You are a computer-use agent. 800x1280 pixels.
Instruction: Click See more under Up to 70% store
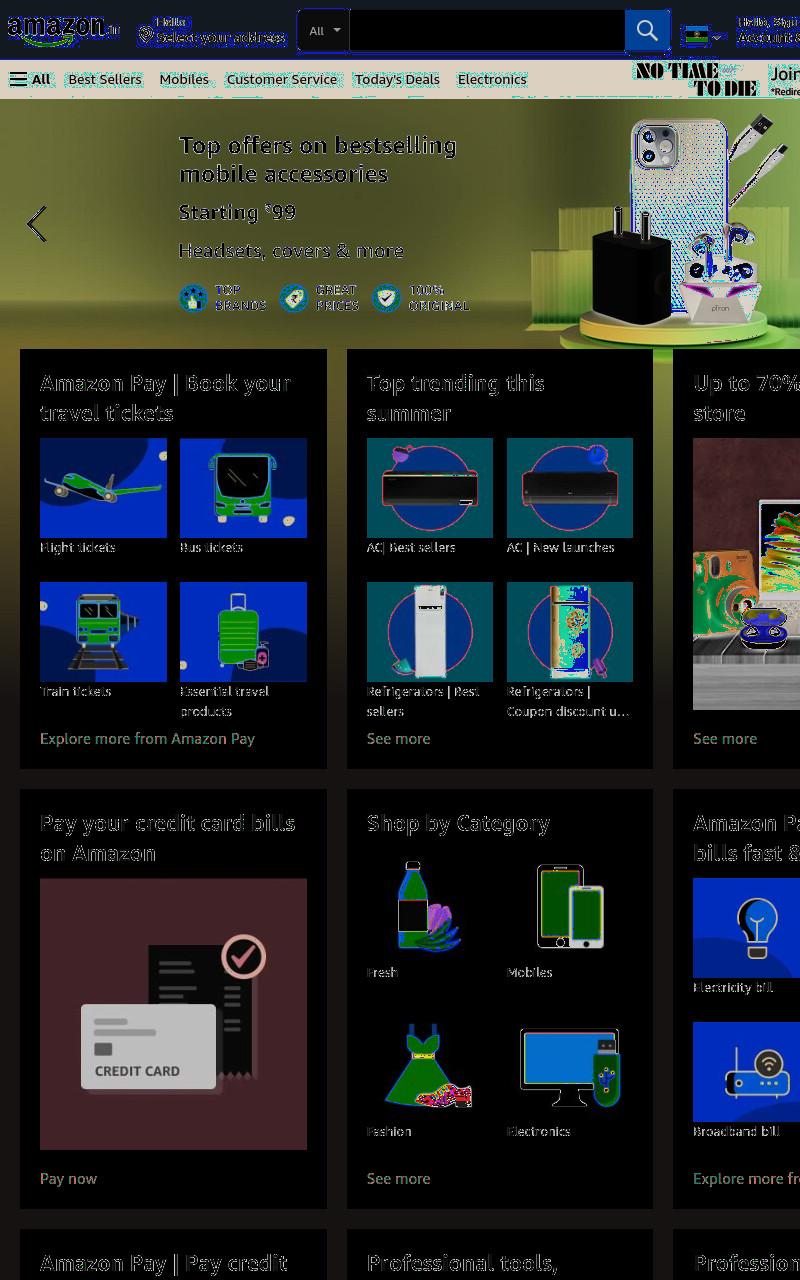[725, 739]
